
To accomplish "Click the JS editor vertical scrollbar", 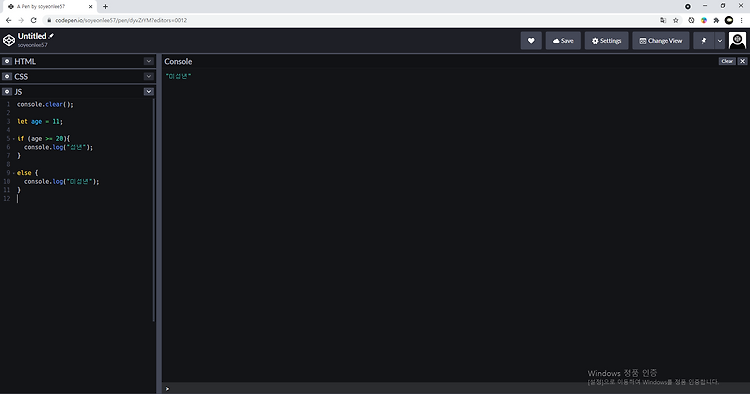I will pos(154,210).
